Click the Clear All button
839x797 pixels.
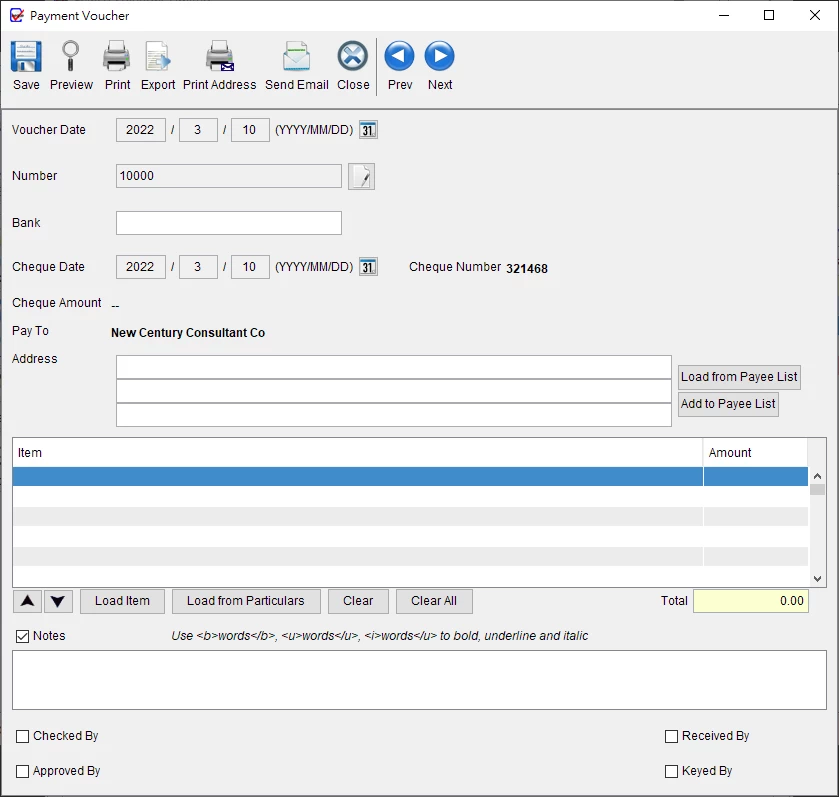(x=434, y=601)
